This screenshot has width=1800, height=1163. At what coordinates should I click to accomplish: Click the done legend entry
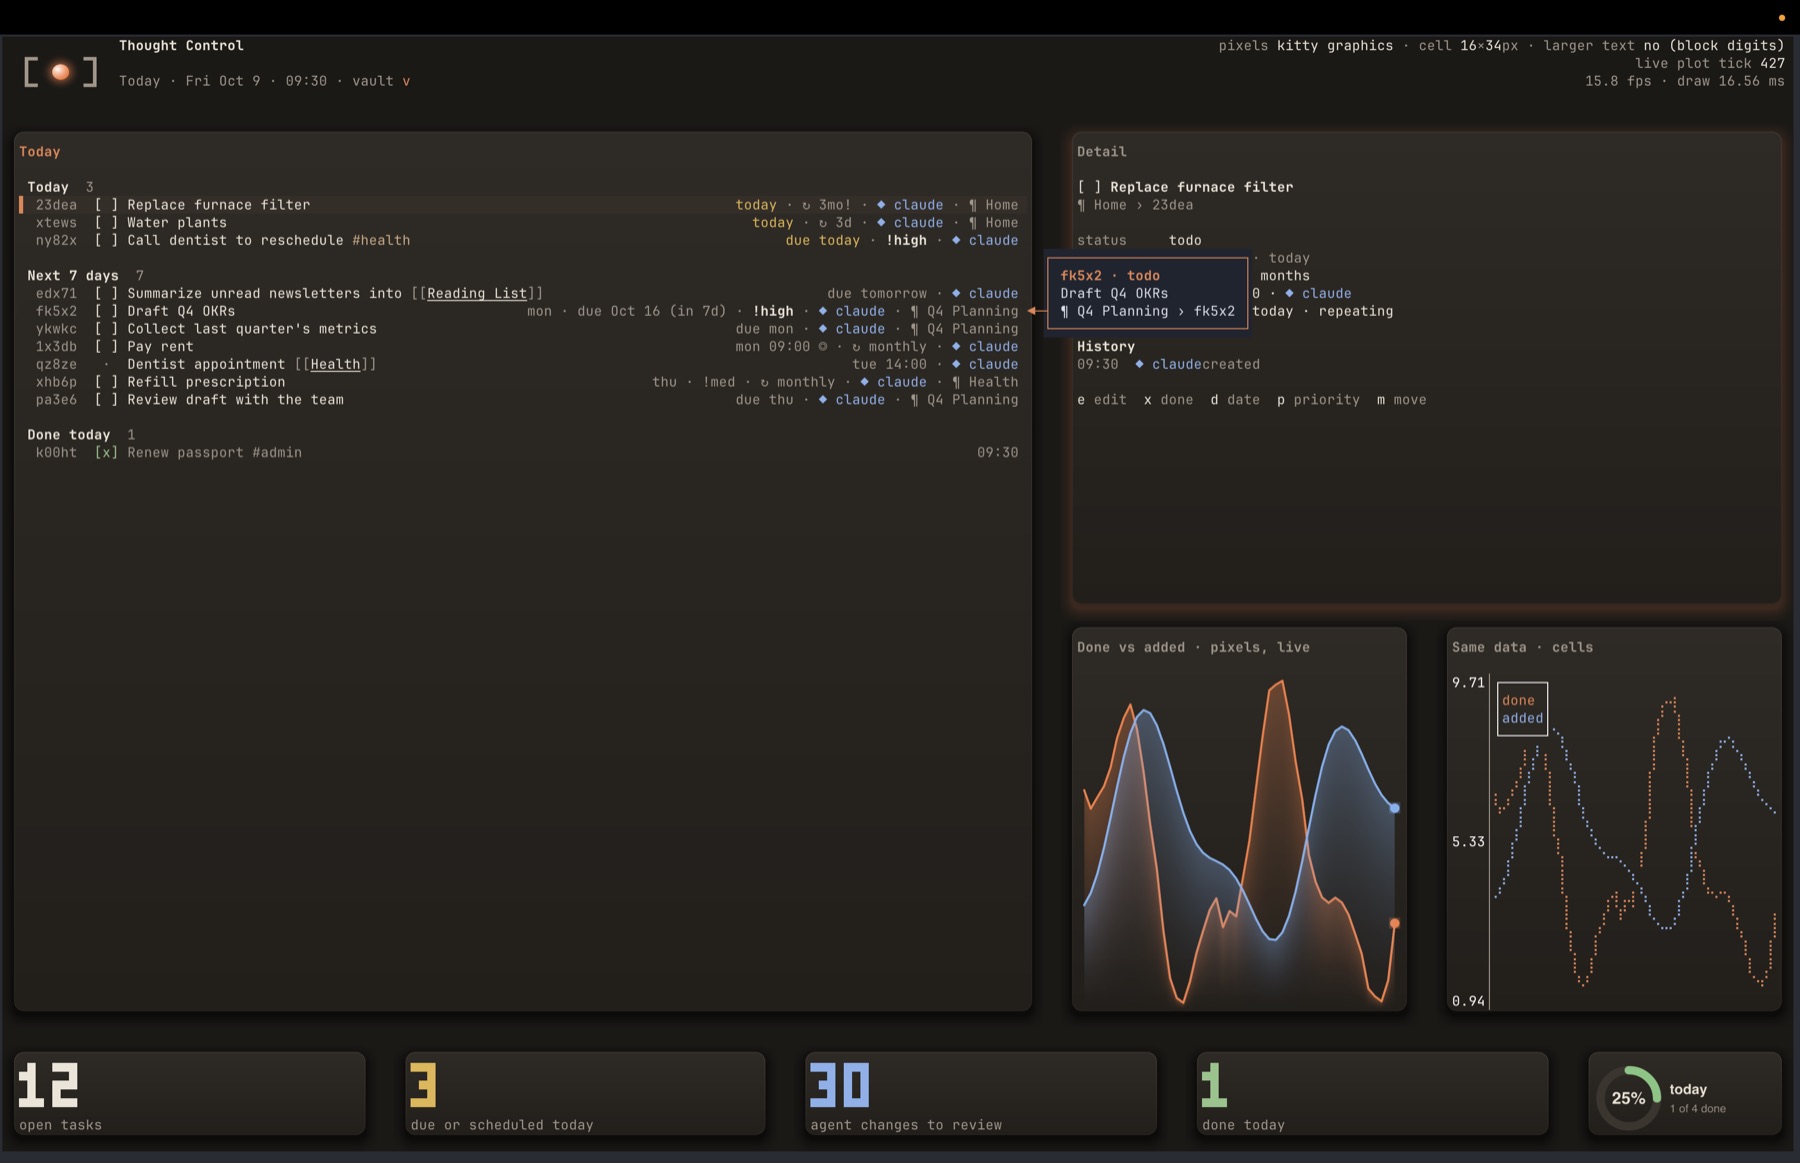click(x=1518, y=700)
